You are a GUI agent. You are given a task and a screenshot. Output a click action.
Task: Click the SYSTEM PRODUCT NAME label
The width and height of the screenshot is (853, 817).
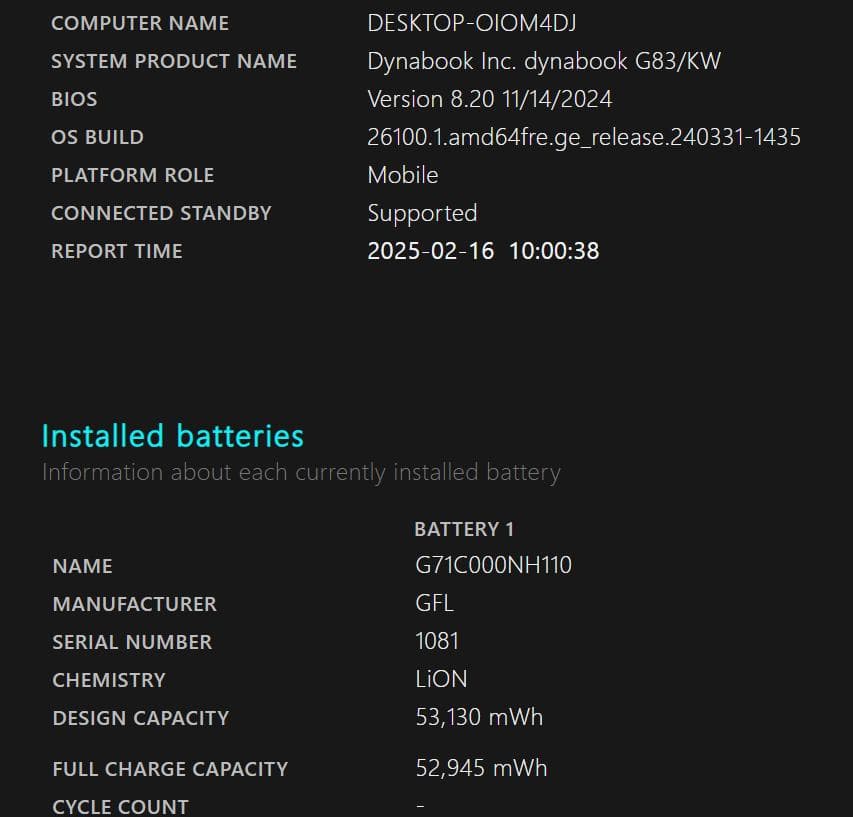tap(174, 61)
